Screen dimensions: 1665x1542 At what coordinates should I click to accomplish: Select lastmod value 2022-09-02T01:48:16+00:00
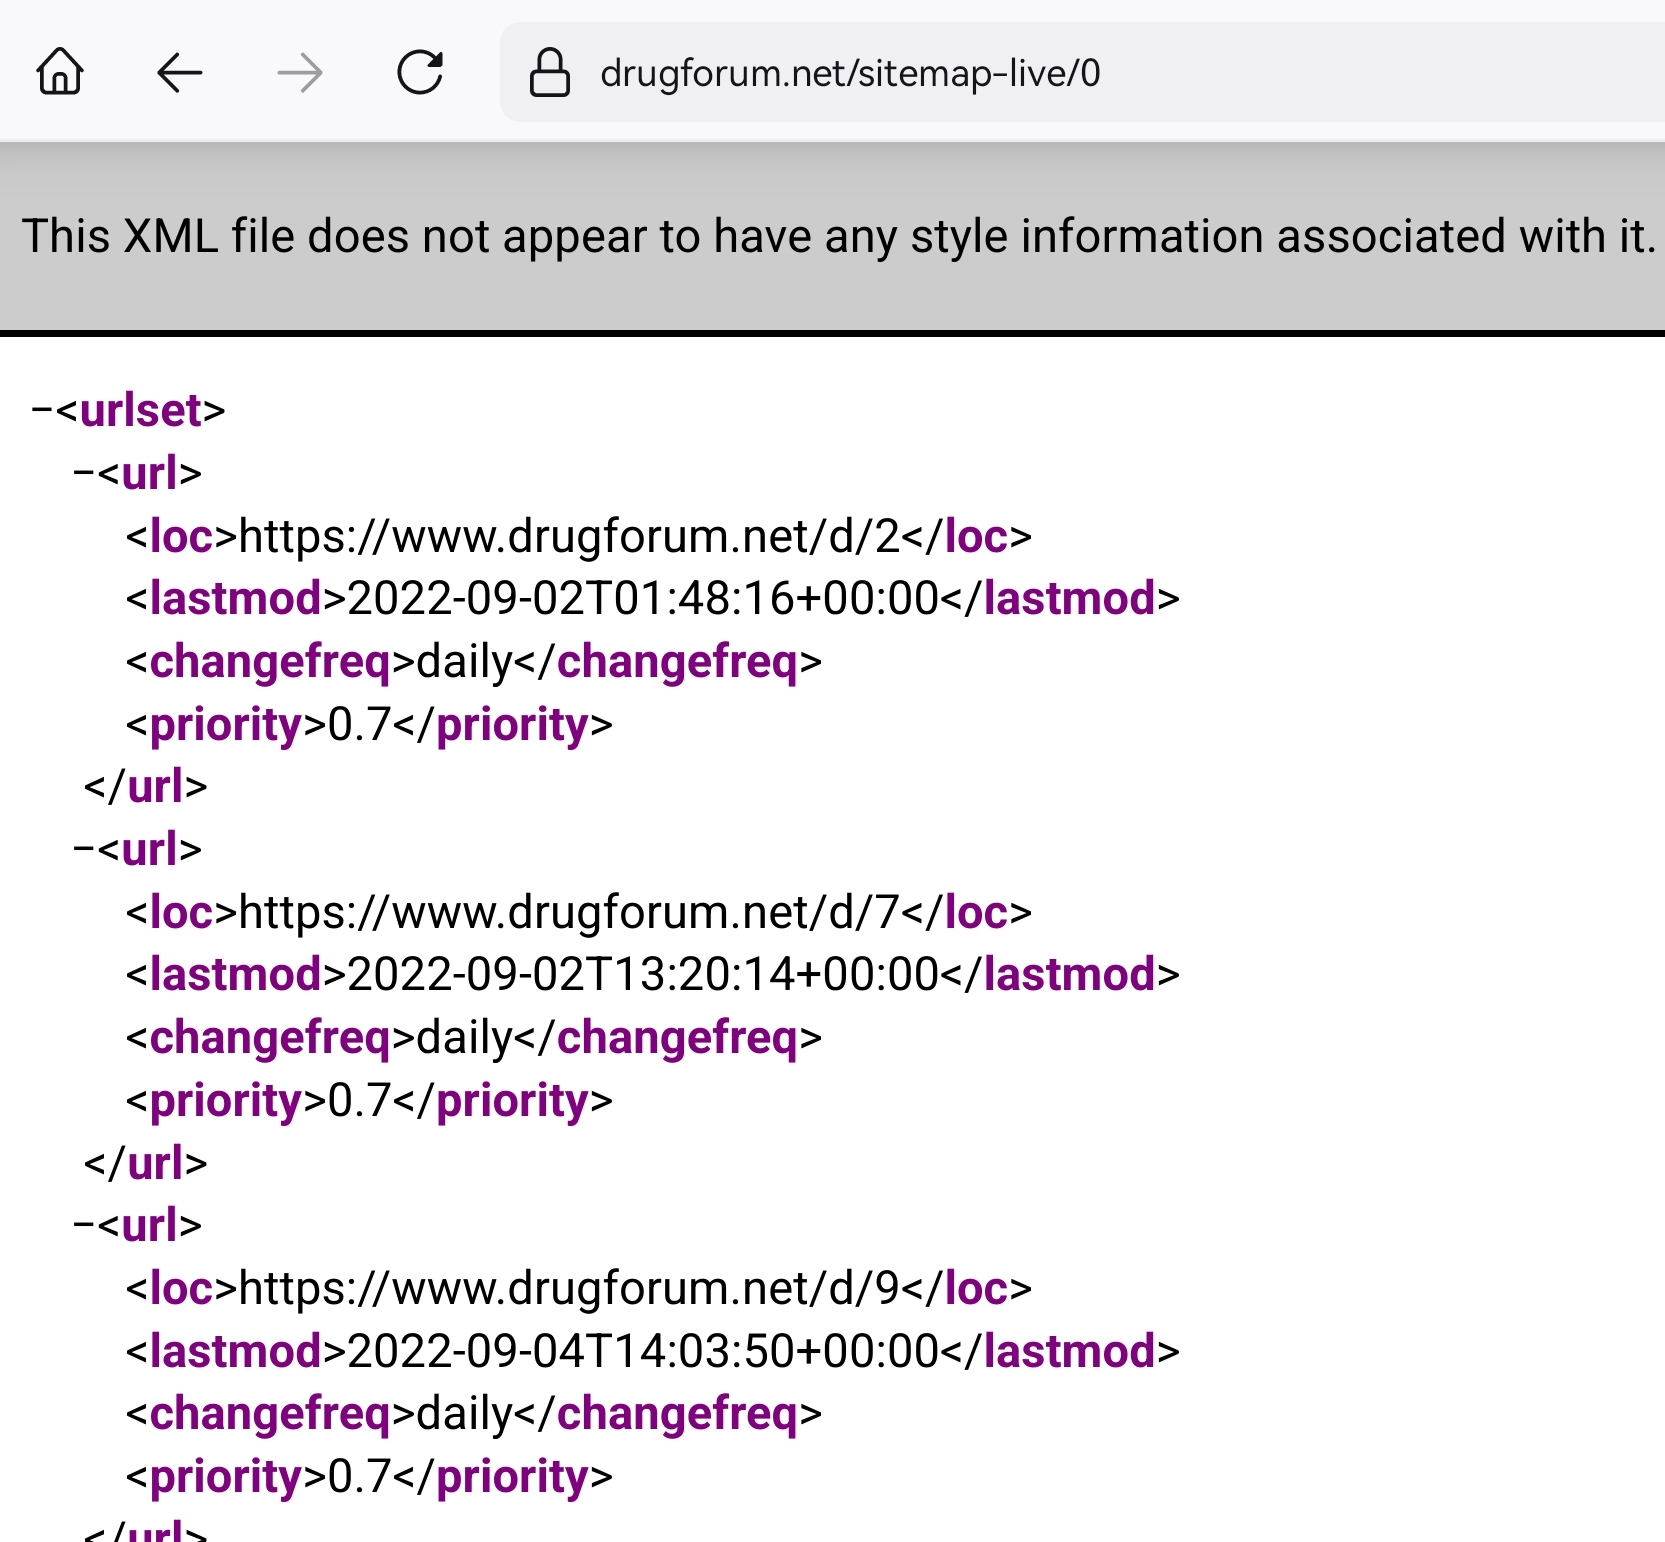[x=643, y=599]
